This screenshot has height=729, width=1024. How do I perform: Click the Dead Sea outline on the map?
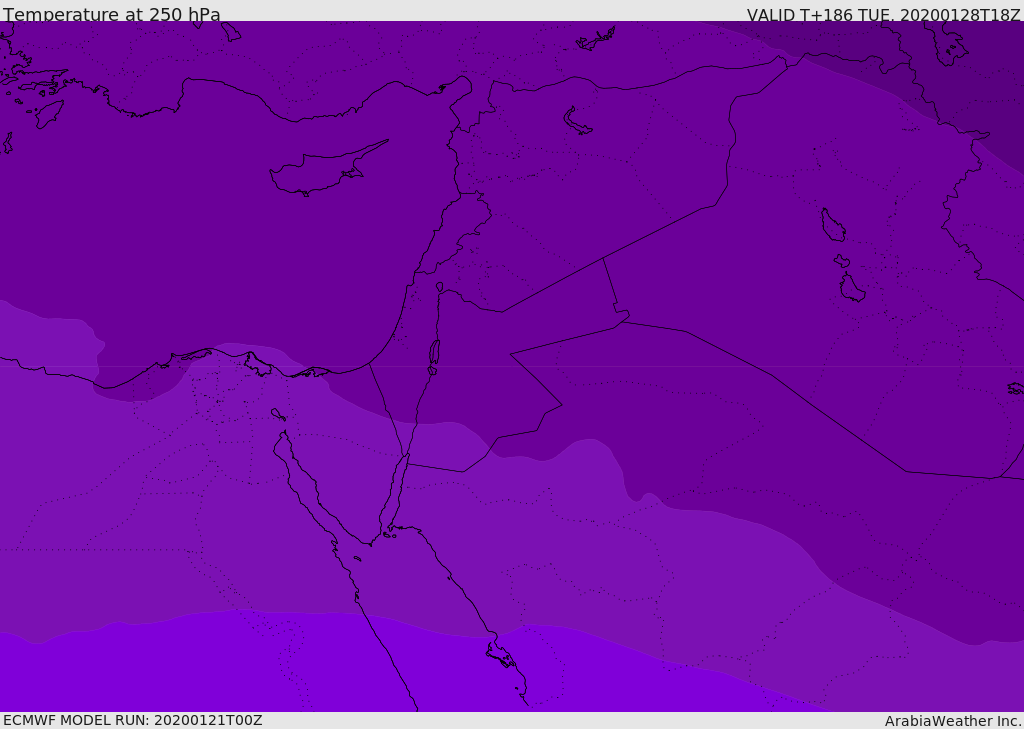pyautogui.click(x=434, y=357)
